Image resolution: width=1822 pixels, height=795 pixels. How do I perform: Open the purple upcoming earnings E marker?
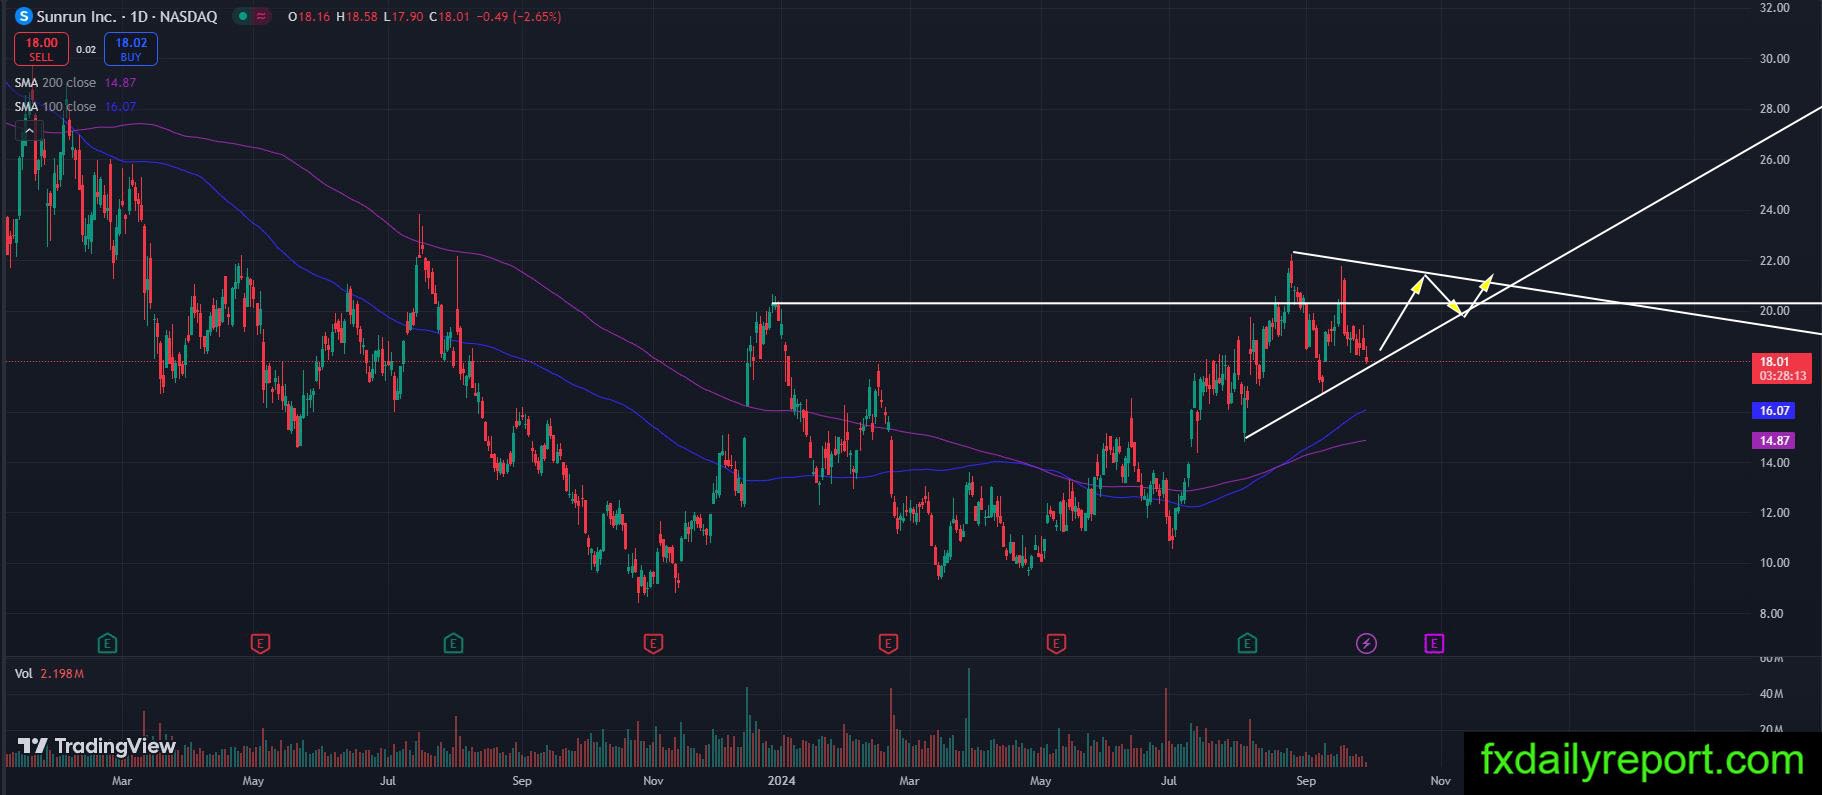[x=1434, y=643]
